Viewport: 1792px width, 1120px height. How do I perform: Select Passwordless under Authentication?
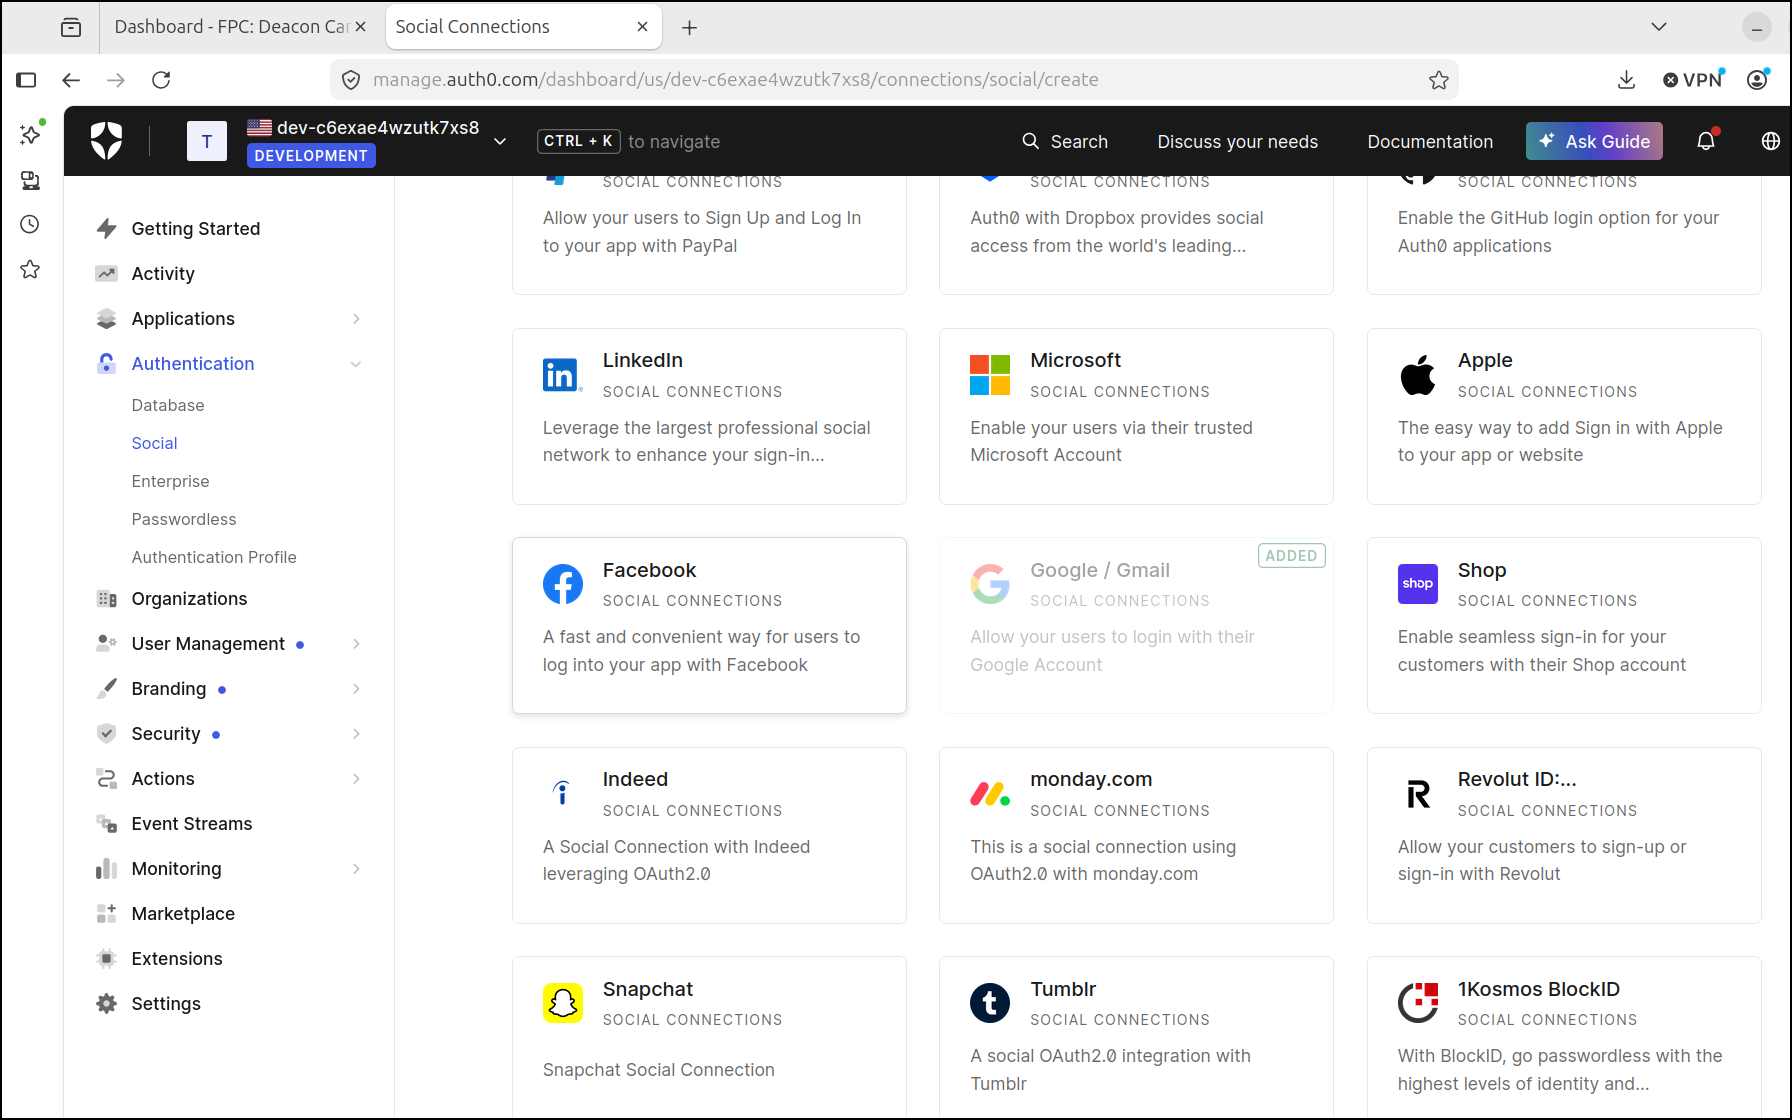(184, 519)
